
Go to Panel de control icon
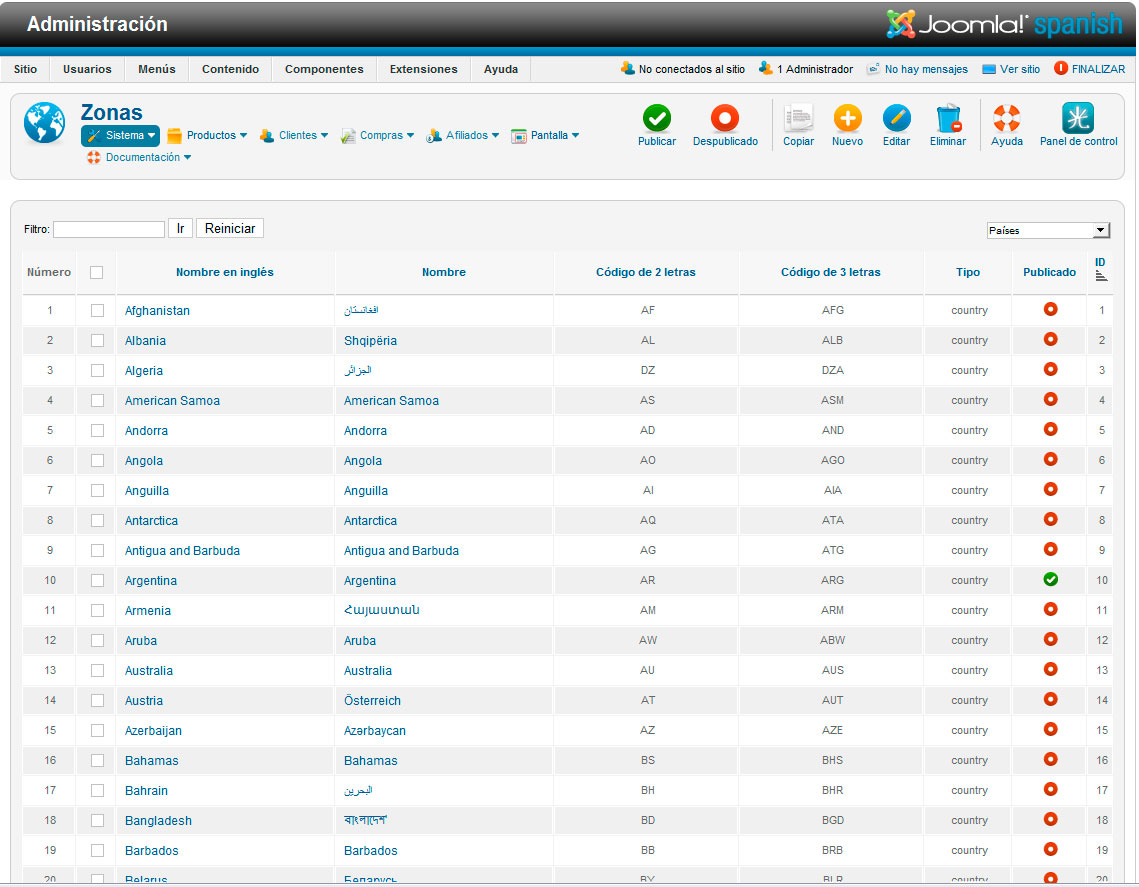tap(1078, 118)
